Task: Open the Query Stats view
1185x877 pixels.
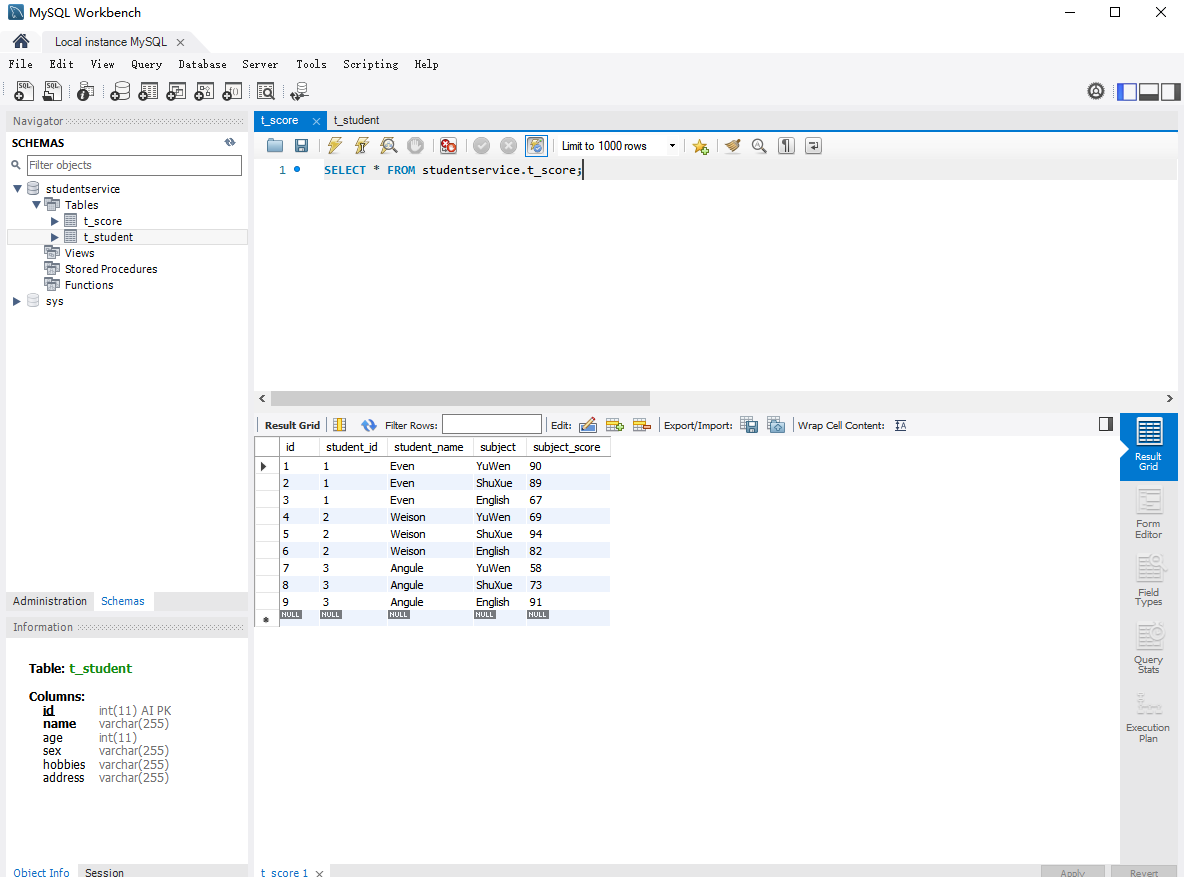Action: pos(1149,648)
